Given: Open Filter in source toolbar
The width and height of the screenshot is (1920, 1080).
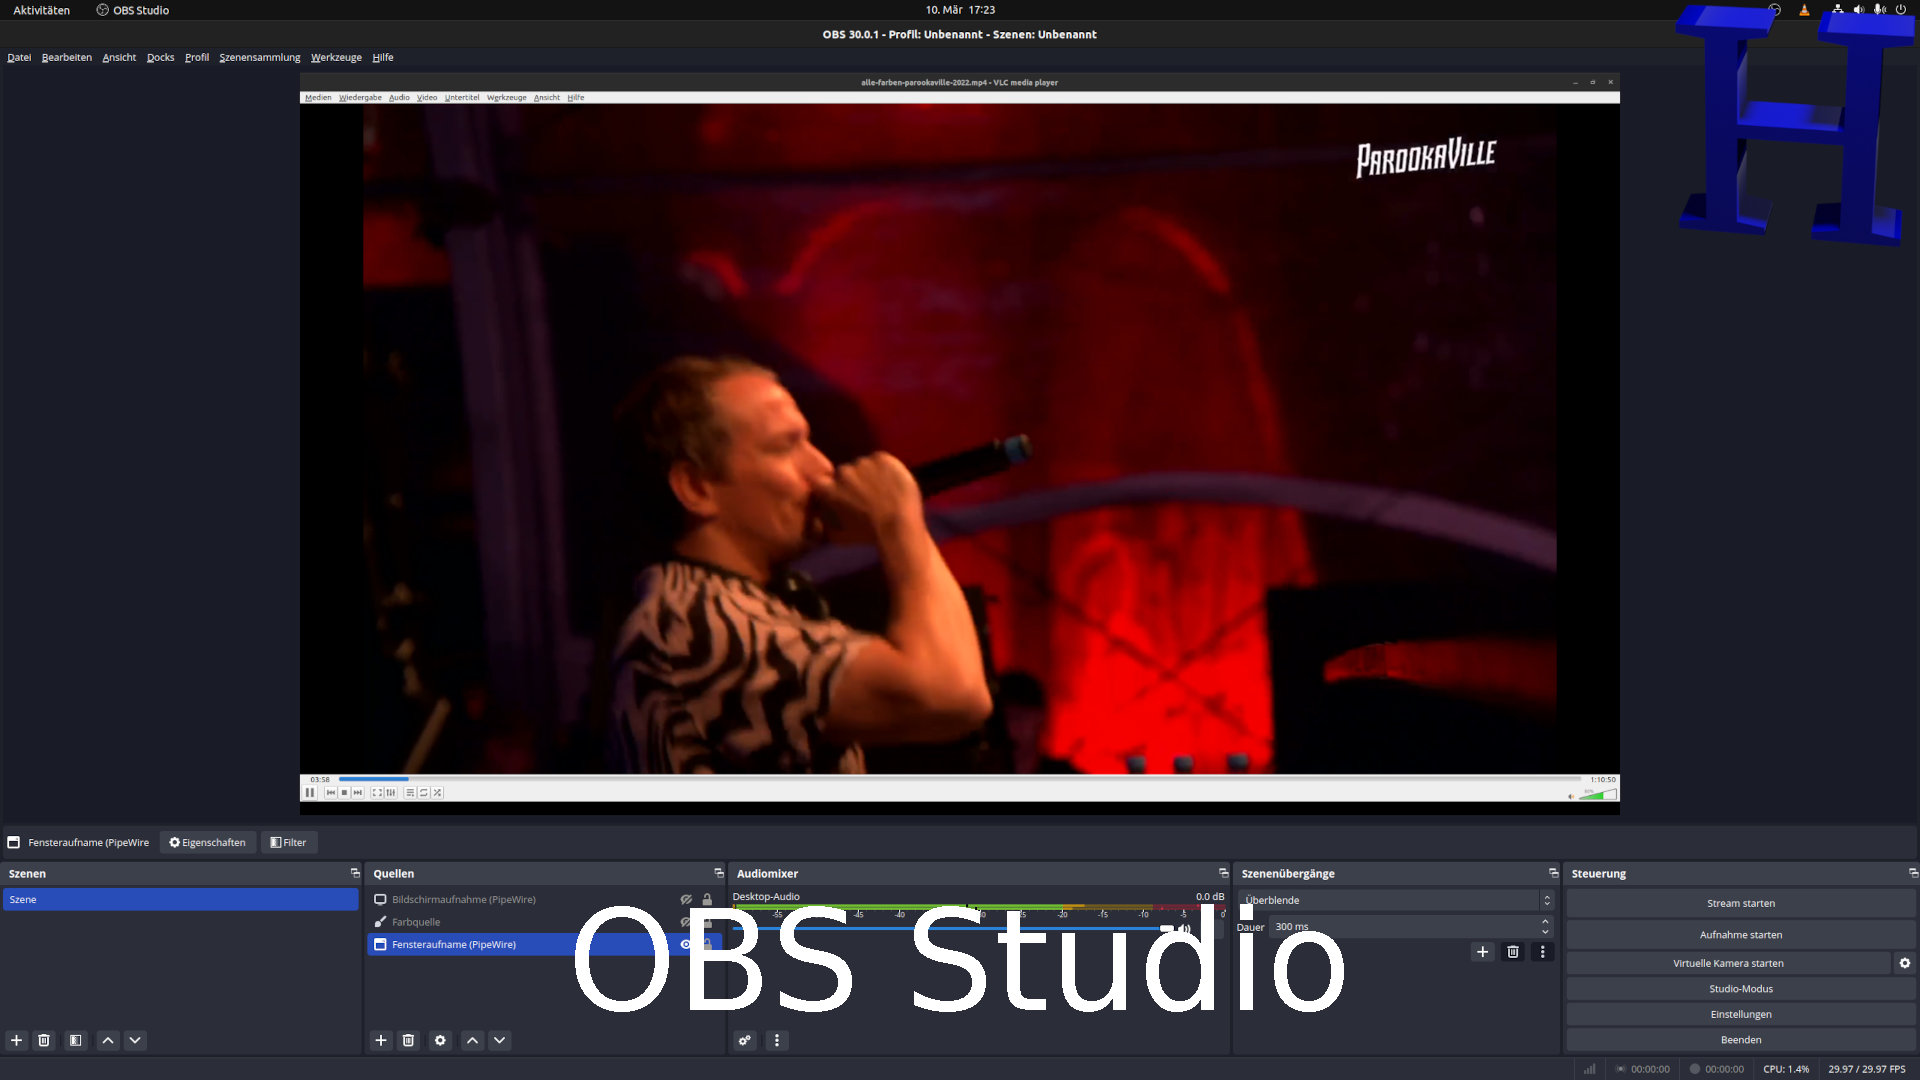Looking at the screenshot, I should tap(289, 842).
